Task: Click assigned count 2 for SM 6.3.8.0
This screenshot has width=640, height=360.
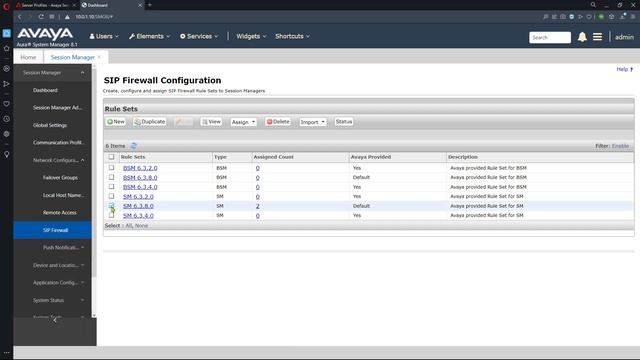Action: click(x=258, y=206)
